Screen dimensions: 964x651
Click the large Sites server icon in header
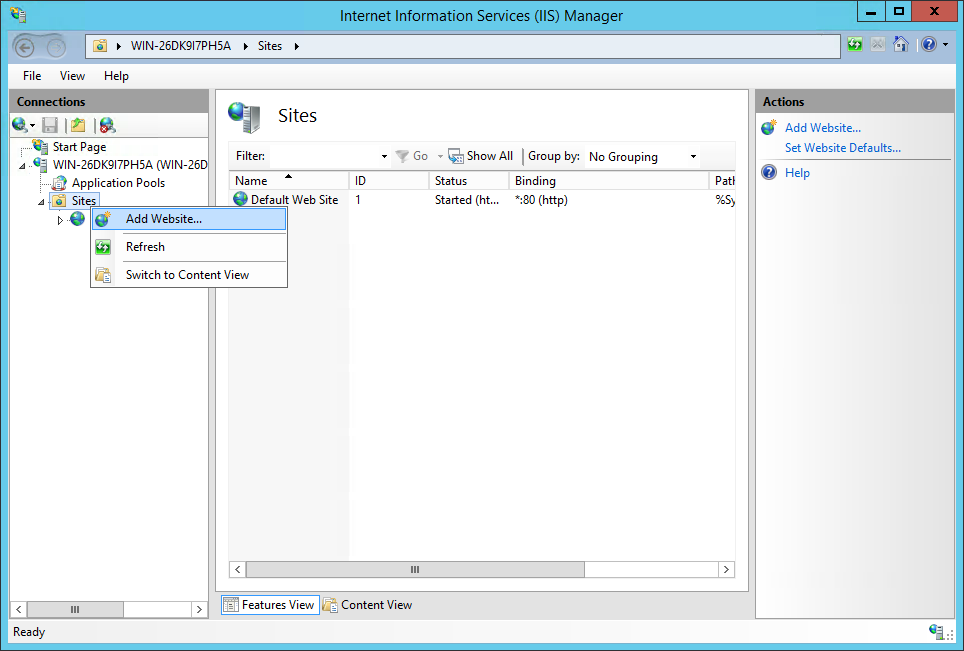click(x=245, y=117)
